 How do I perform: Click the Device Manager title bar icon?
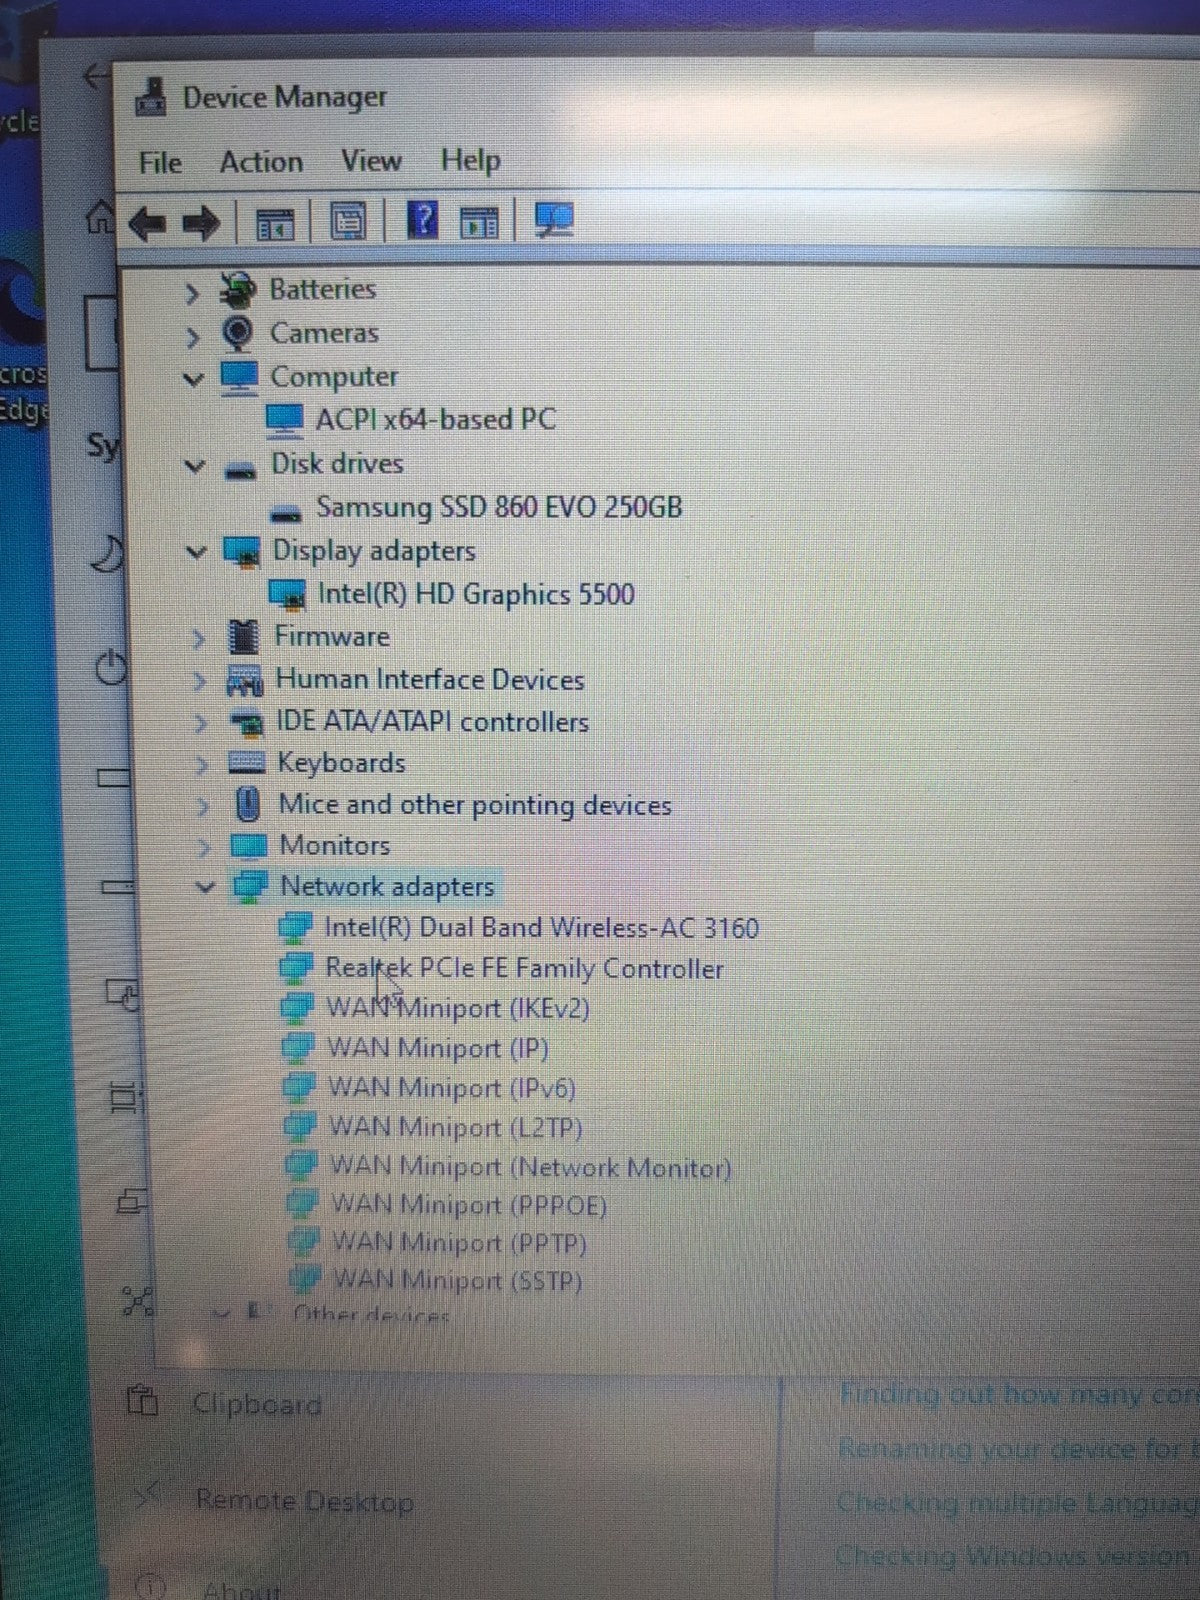[x=150, y=98]
